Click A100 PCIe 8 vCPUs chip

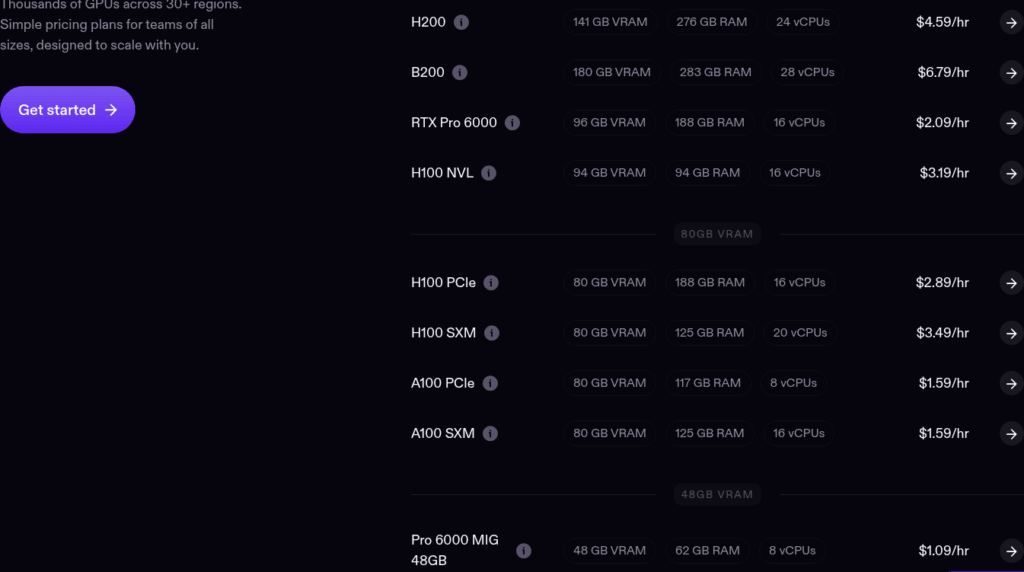(x=793, y=383)
